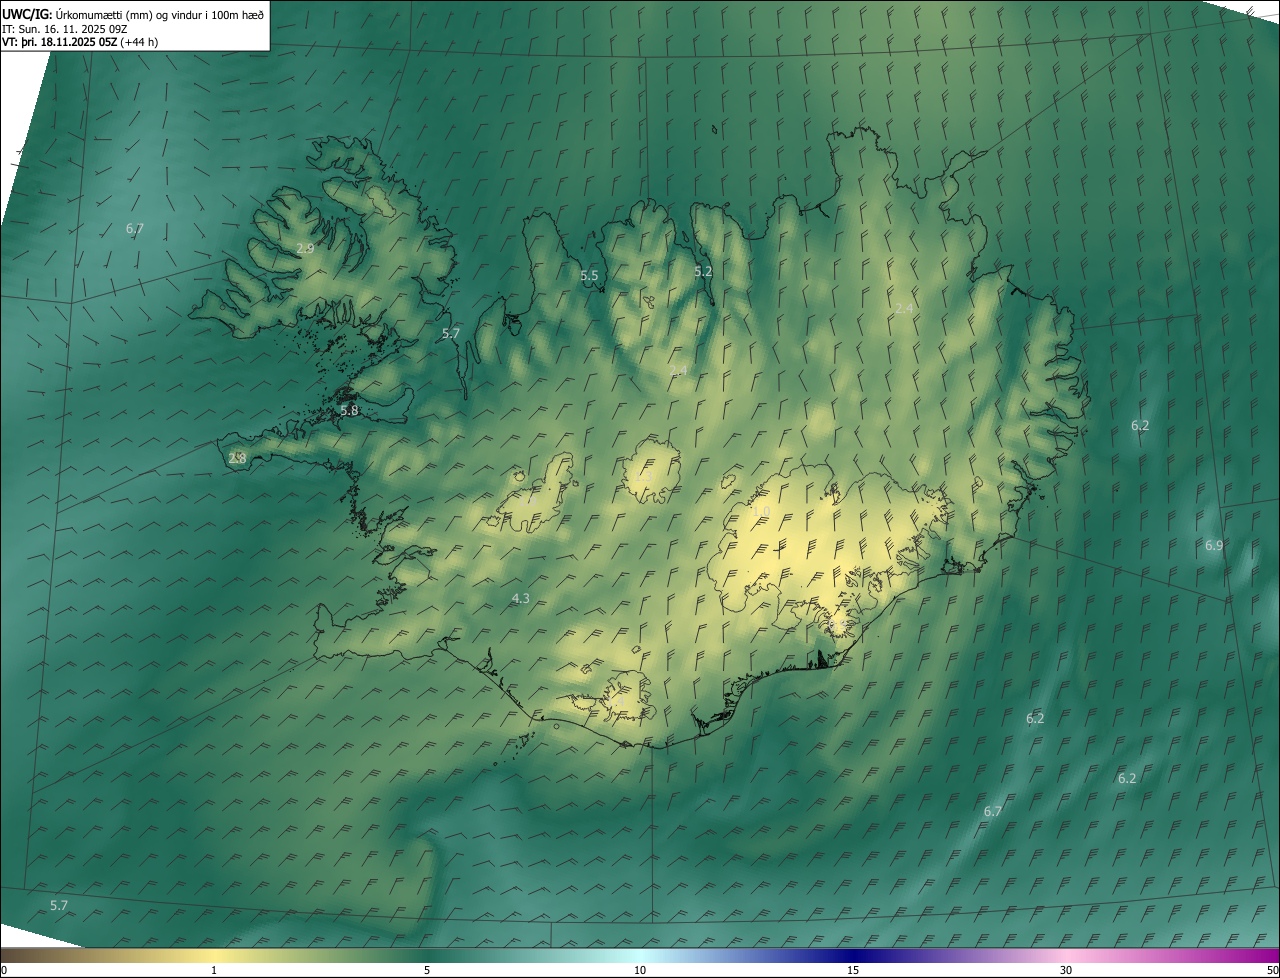Image resolution: width=1280 pixels, height=978 pixels.
Task: Click the 2.9 value over the Westfjords
Action: pyautogui.click(x=305, y=248)
